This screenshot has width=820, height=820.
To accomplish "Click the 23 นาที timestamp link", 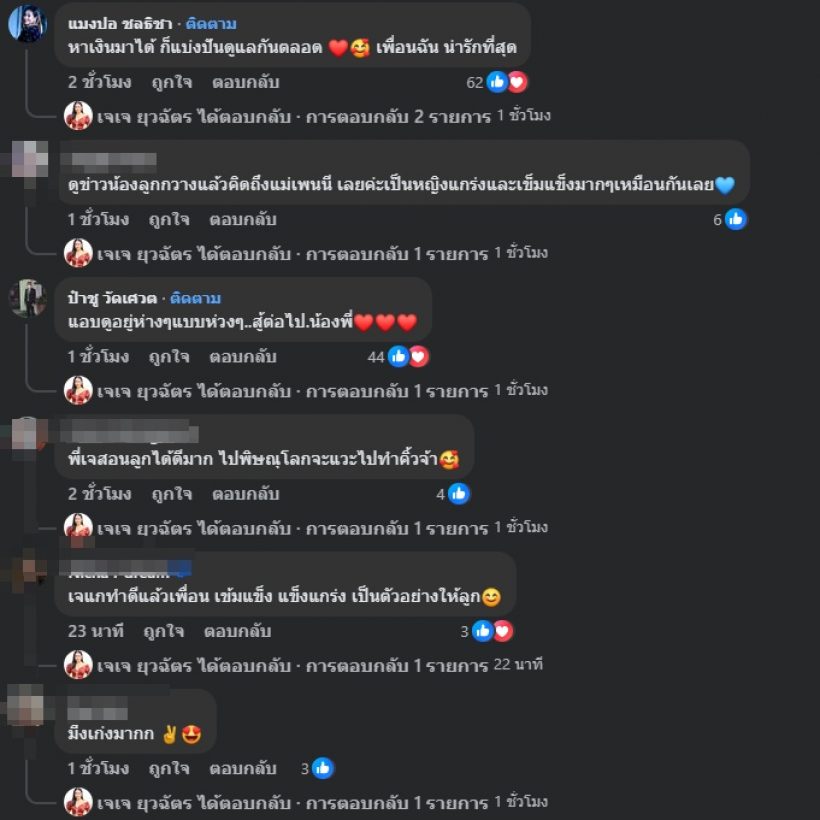I will (96, 631).
